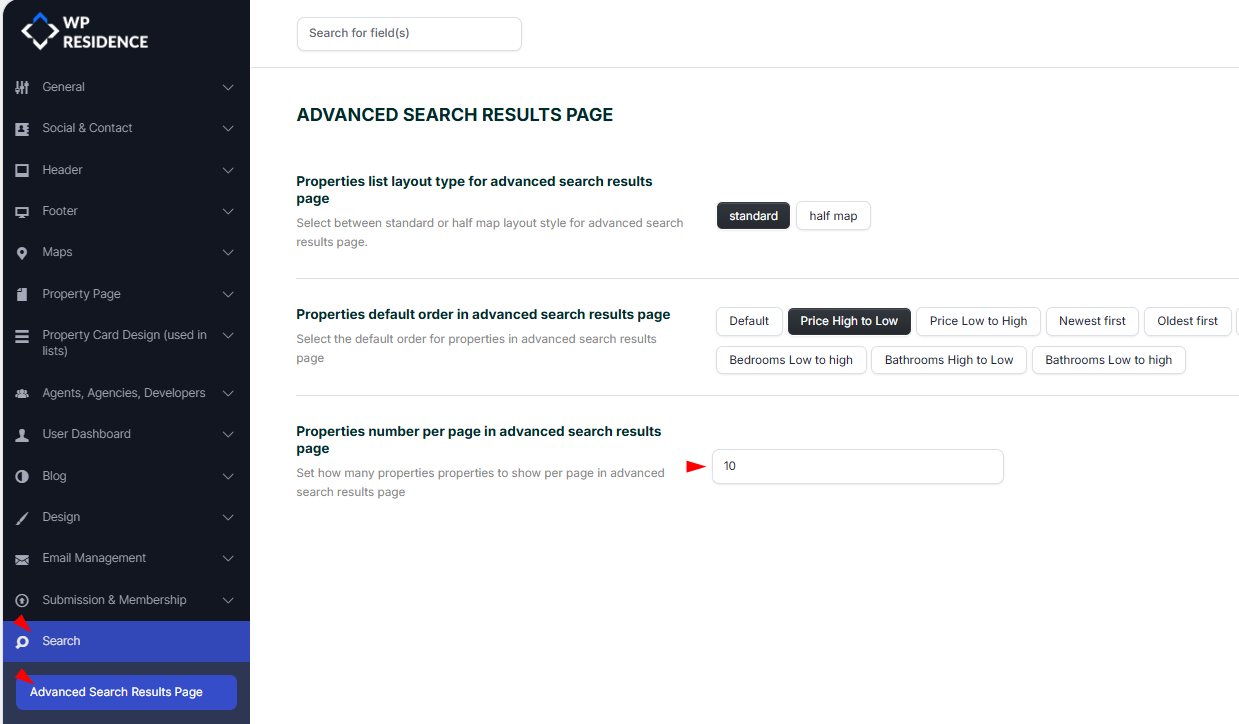Viewport: 1239px width, 724px height.
Task: Set default order to Newest first
Action: pos(1092,321)
